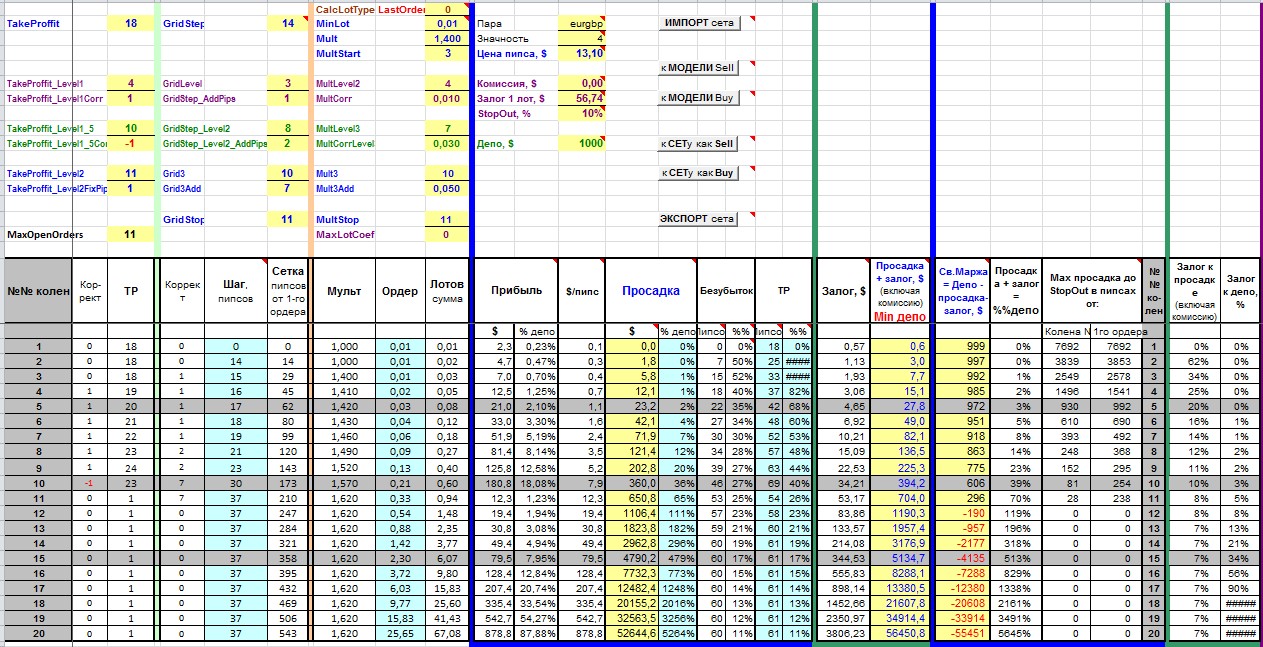The height and width of the screenshot is (647, 1263).
Task: Select the red -1 TakeProffit_Level1_5Corr value
Action: coord(131,143)
